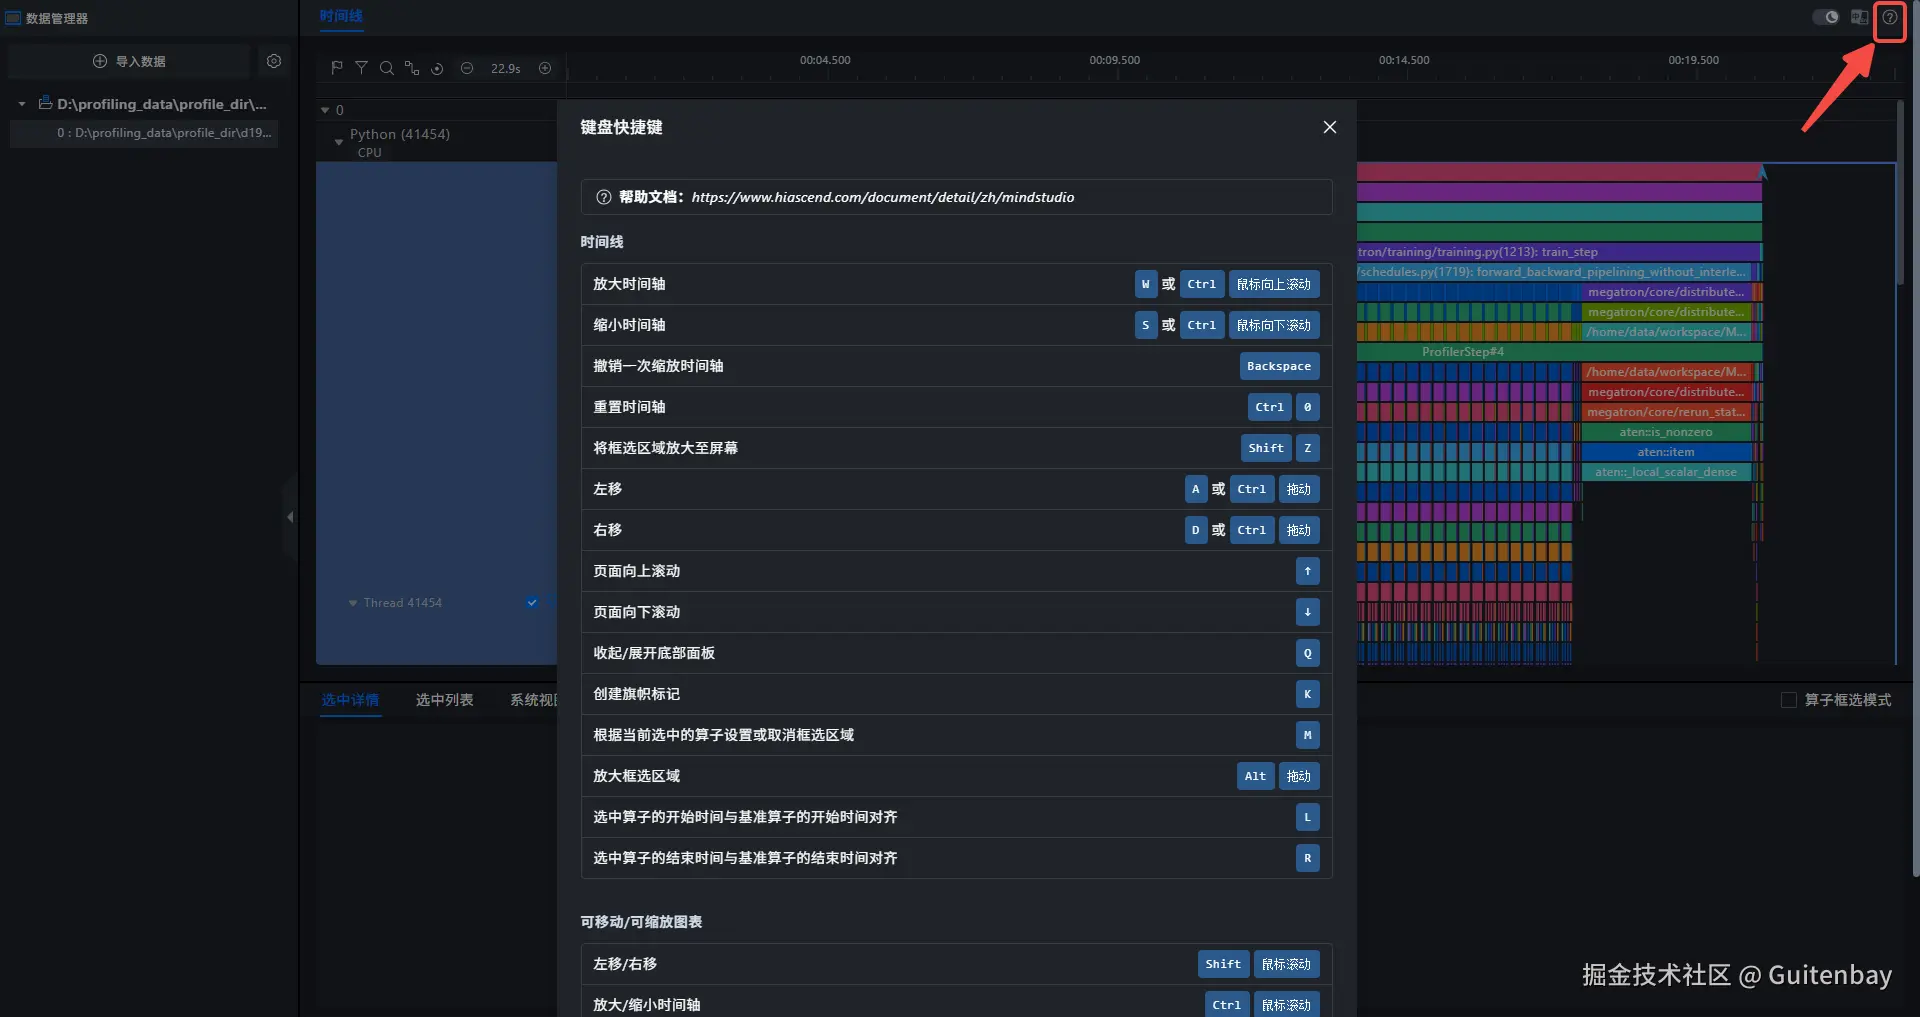Switch to the 系统视图 tab
This screenshot has height=1017, width=1920.
pyautogui.click(x=534, y=700)
